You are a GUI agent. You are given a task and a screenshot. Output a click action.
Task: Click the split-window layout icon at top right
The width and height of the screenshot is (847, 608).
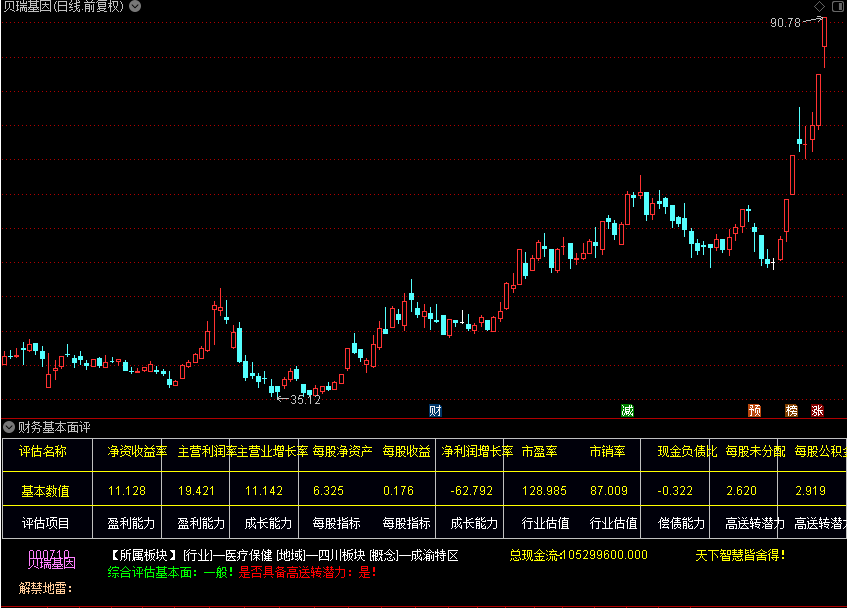point(838,7)
